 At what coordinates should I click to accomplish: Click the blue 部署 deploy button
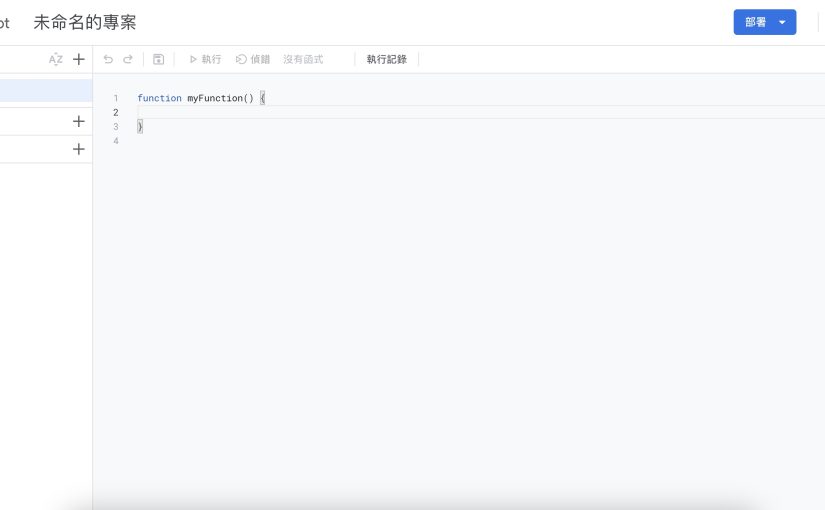click(x=755, y=22)
